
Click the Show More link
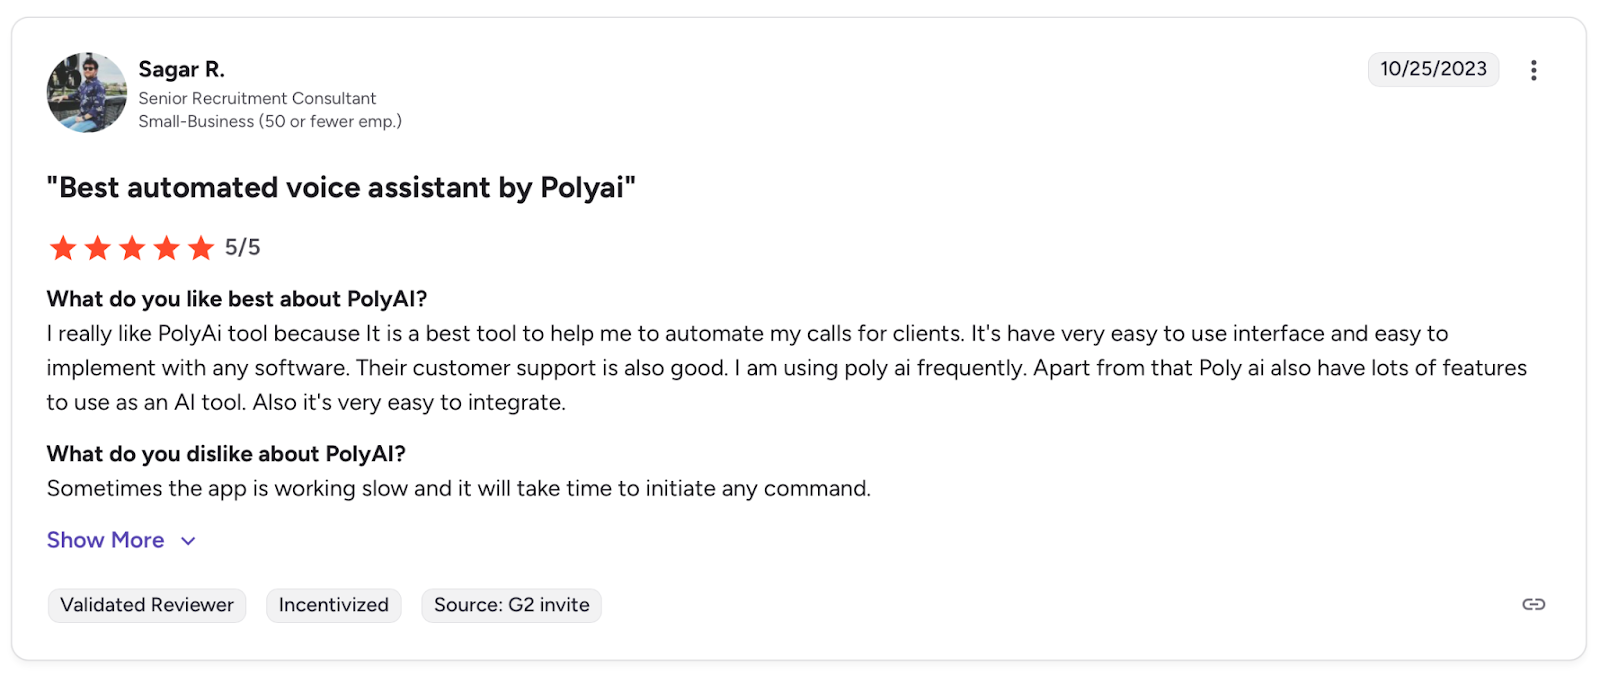pyautogui.click(x=105, y=540)
